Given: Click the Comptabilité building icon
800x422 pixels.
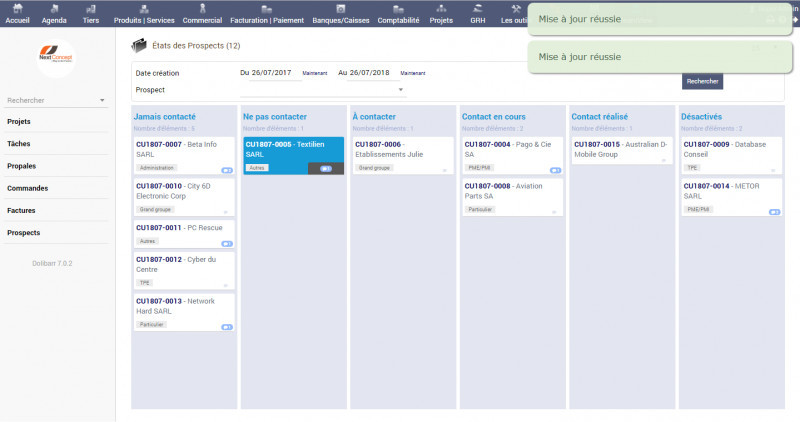Looking at the screenshot, I should point(398,9).
